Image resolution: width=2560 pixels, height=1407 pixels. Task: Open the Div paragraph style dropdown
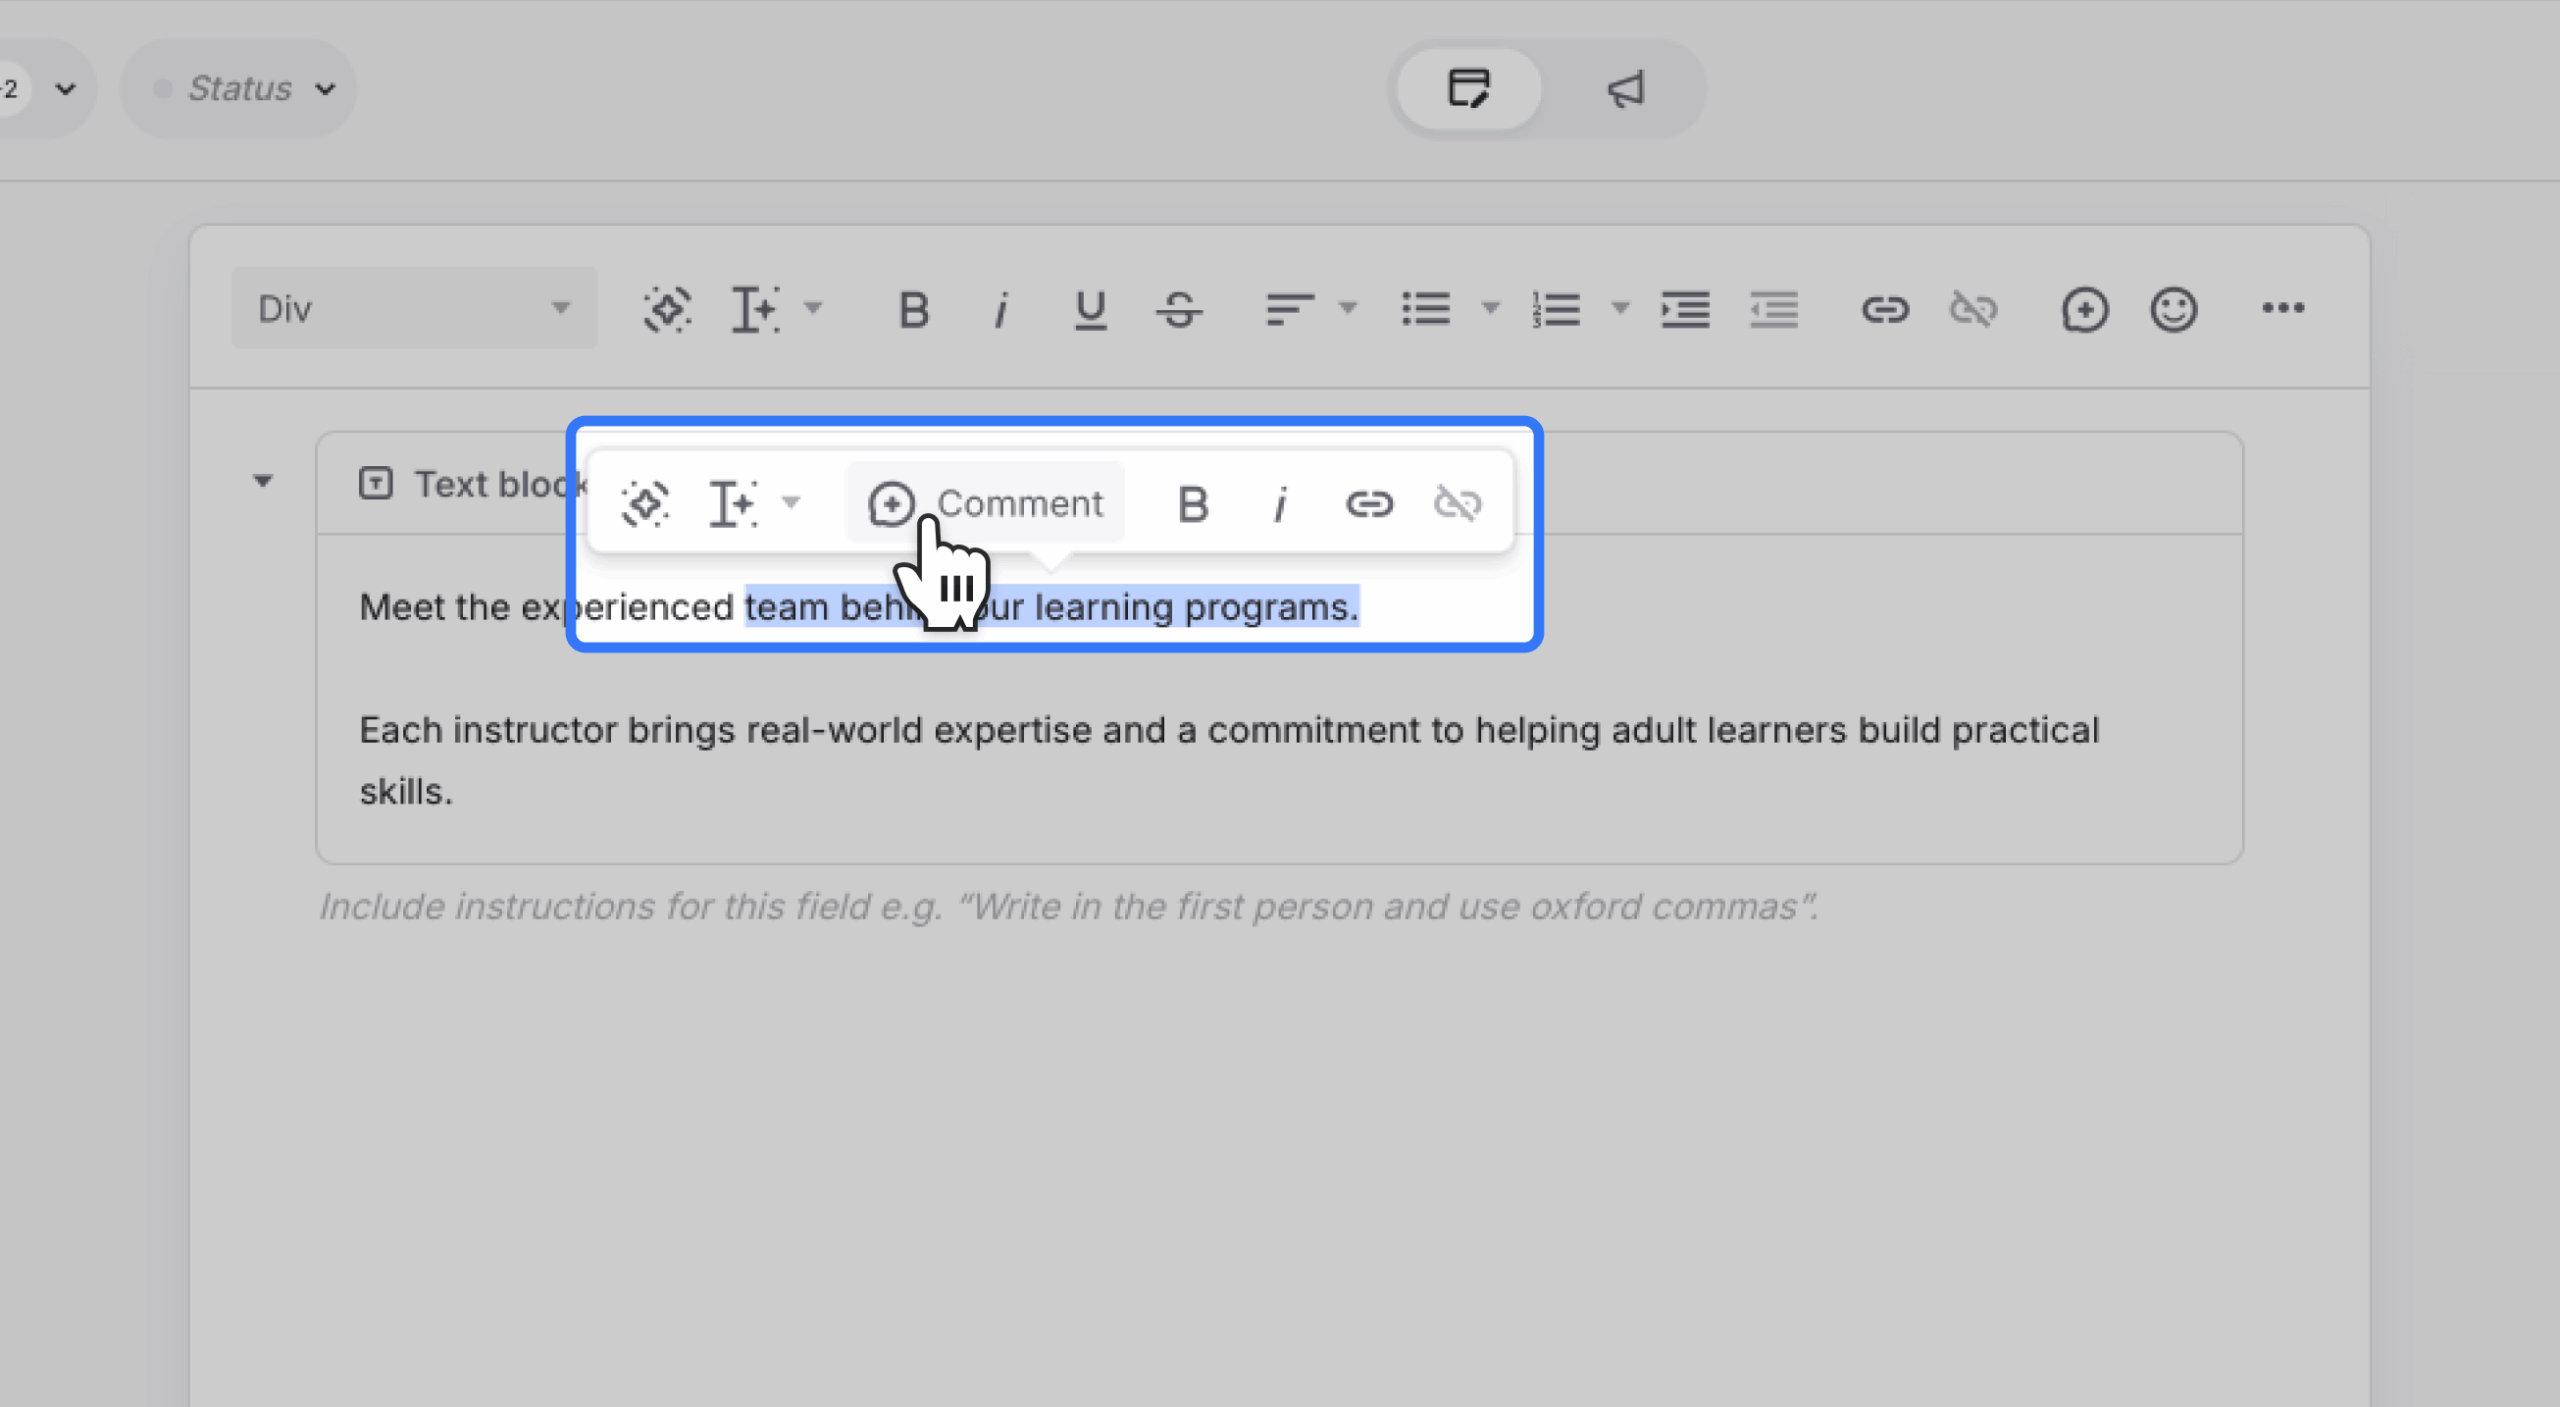(x=415, y=307)
